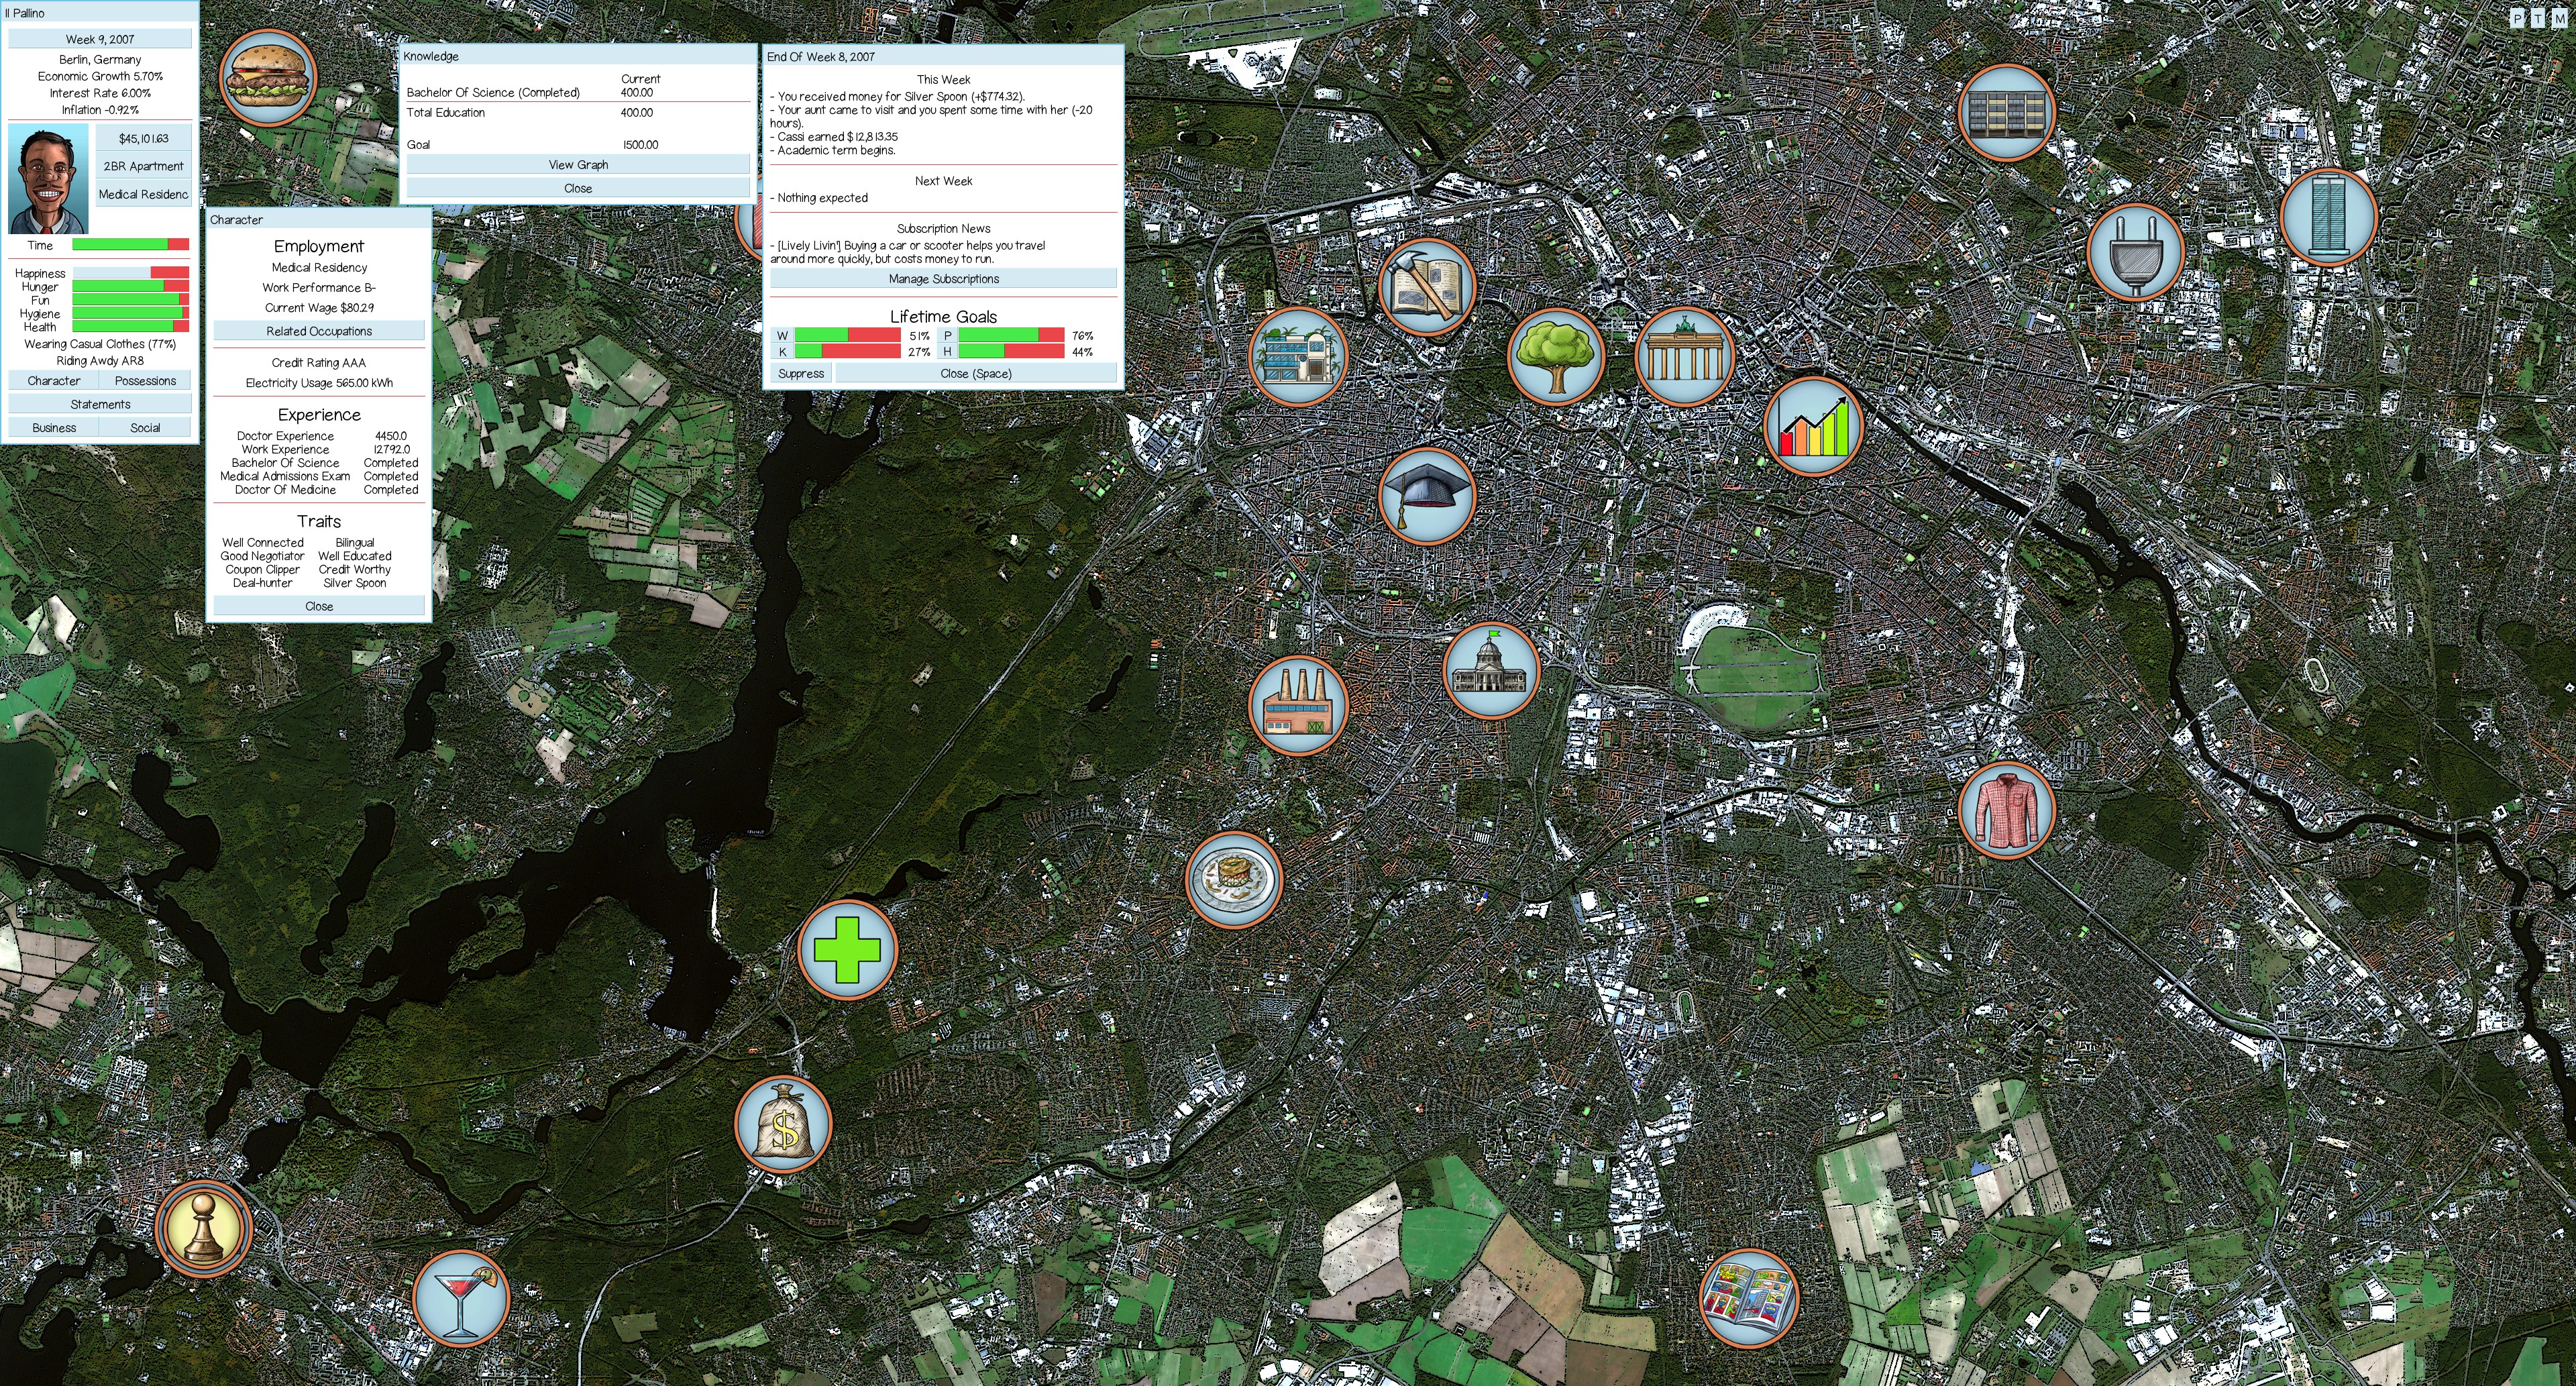Visit the modern glass house icon
Viewport: 2576px width, 1386px height.
[1298, 356]
